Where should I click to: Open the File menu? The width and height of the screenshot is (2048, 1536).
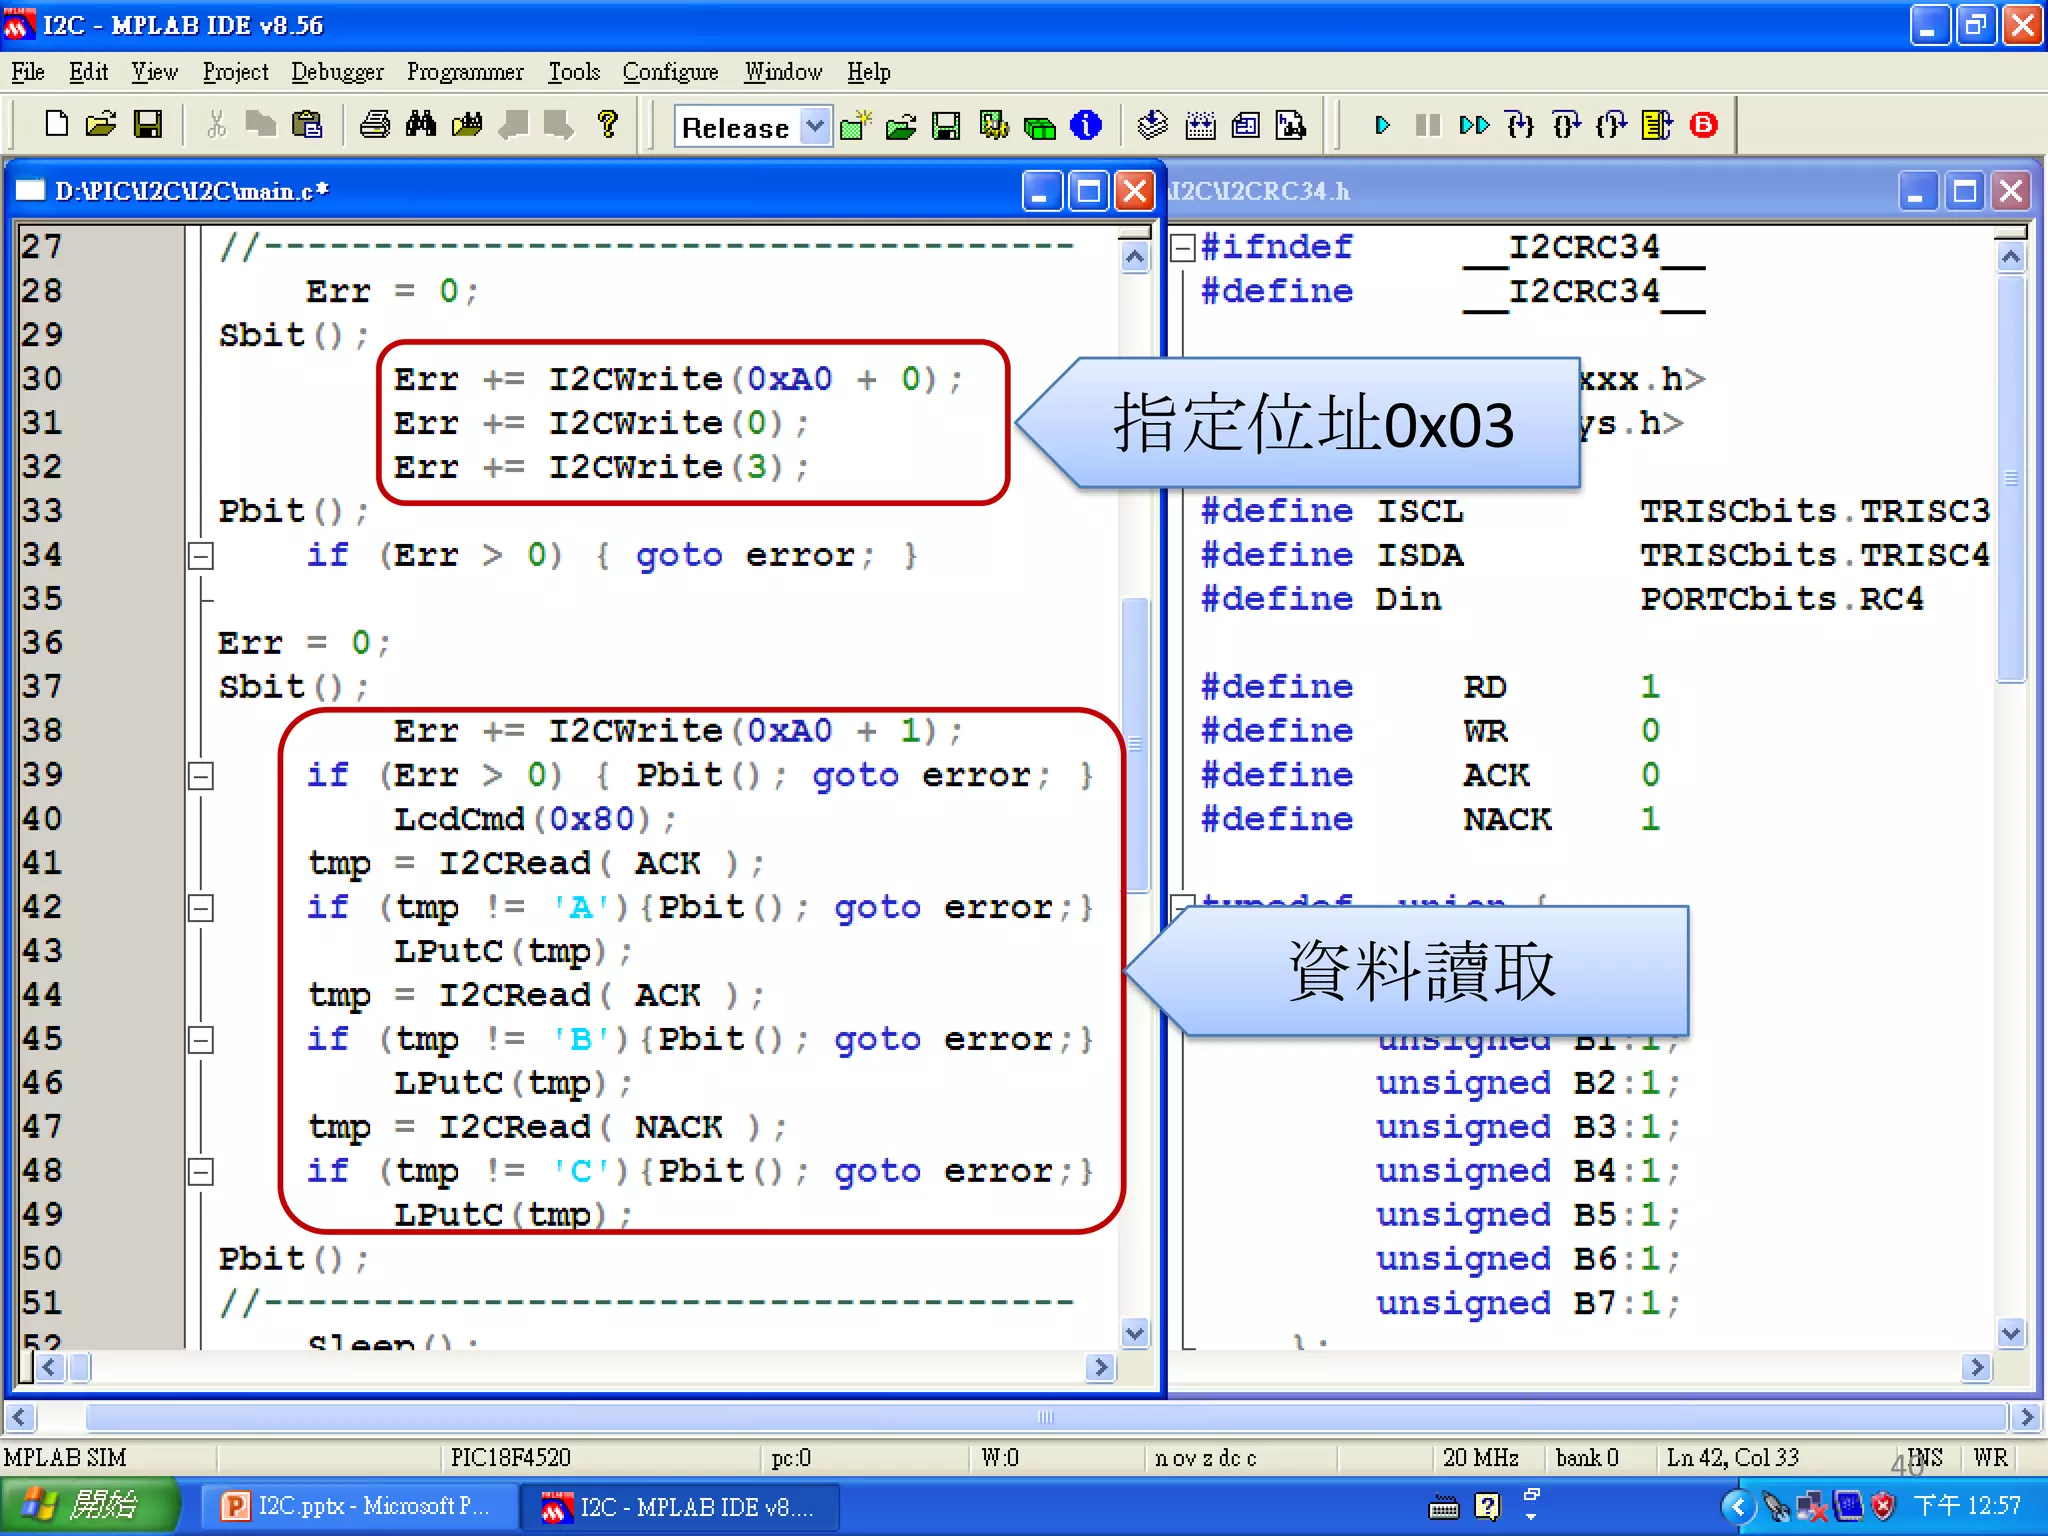pyautogui.click(x=28, y=73)
